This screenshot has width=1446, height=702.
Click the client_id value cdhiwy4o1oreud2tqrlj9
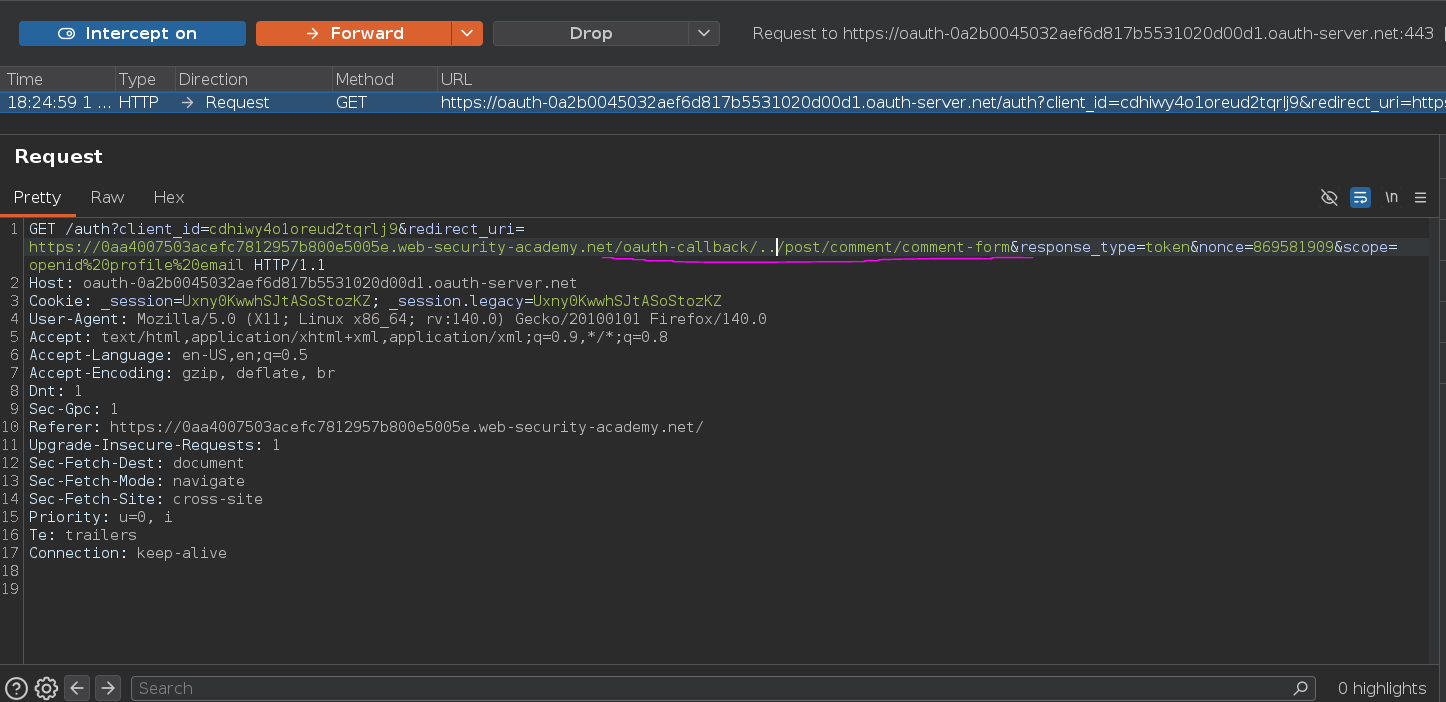[303, 229]
